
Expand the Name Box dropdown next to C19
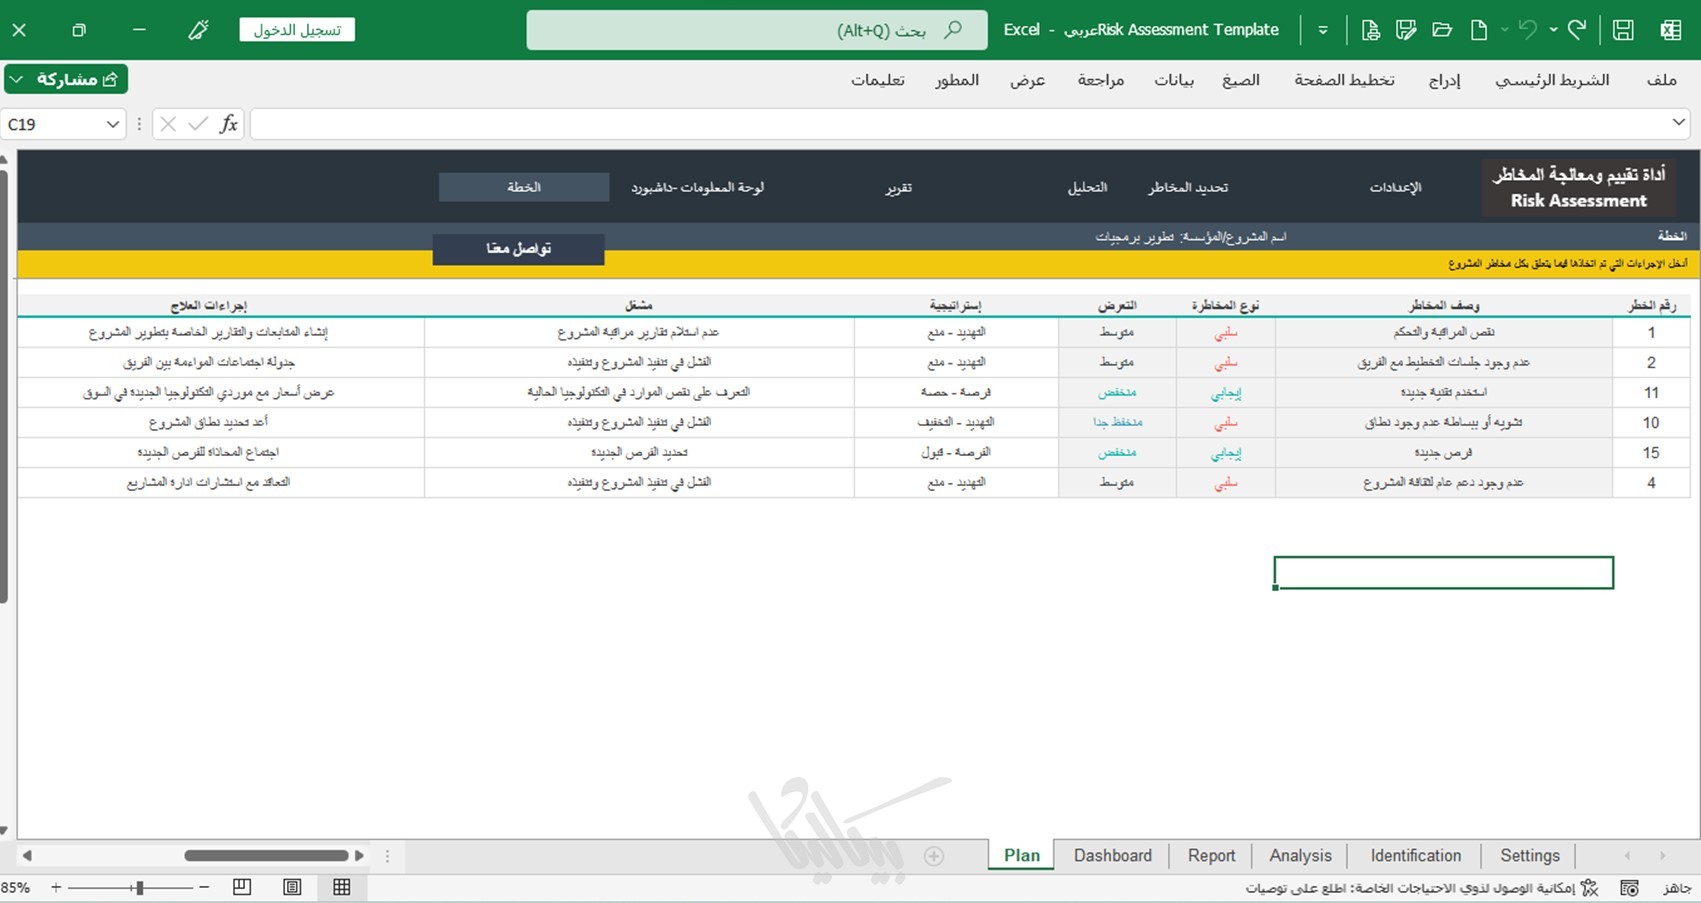112,124
